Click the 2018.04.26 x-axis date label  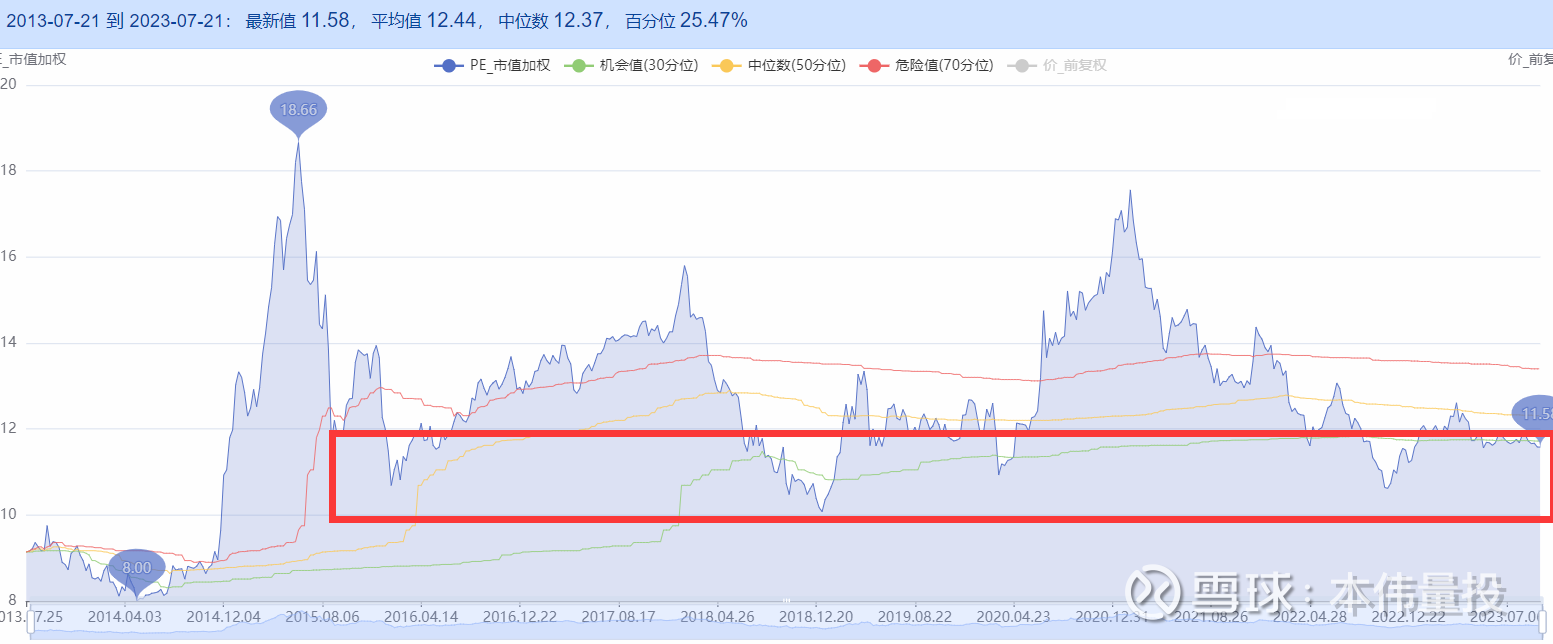tap(716, 618)
